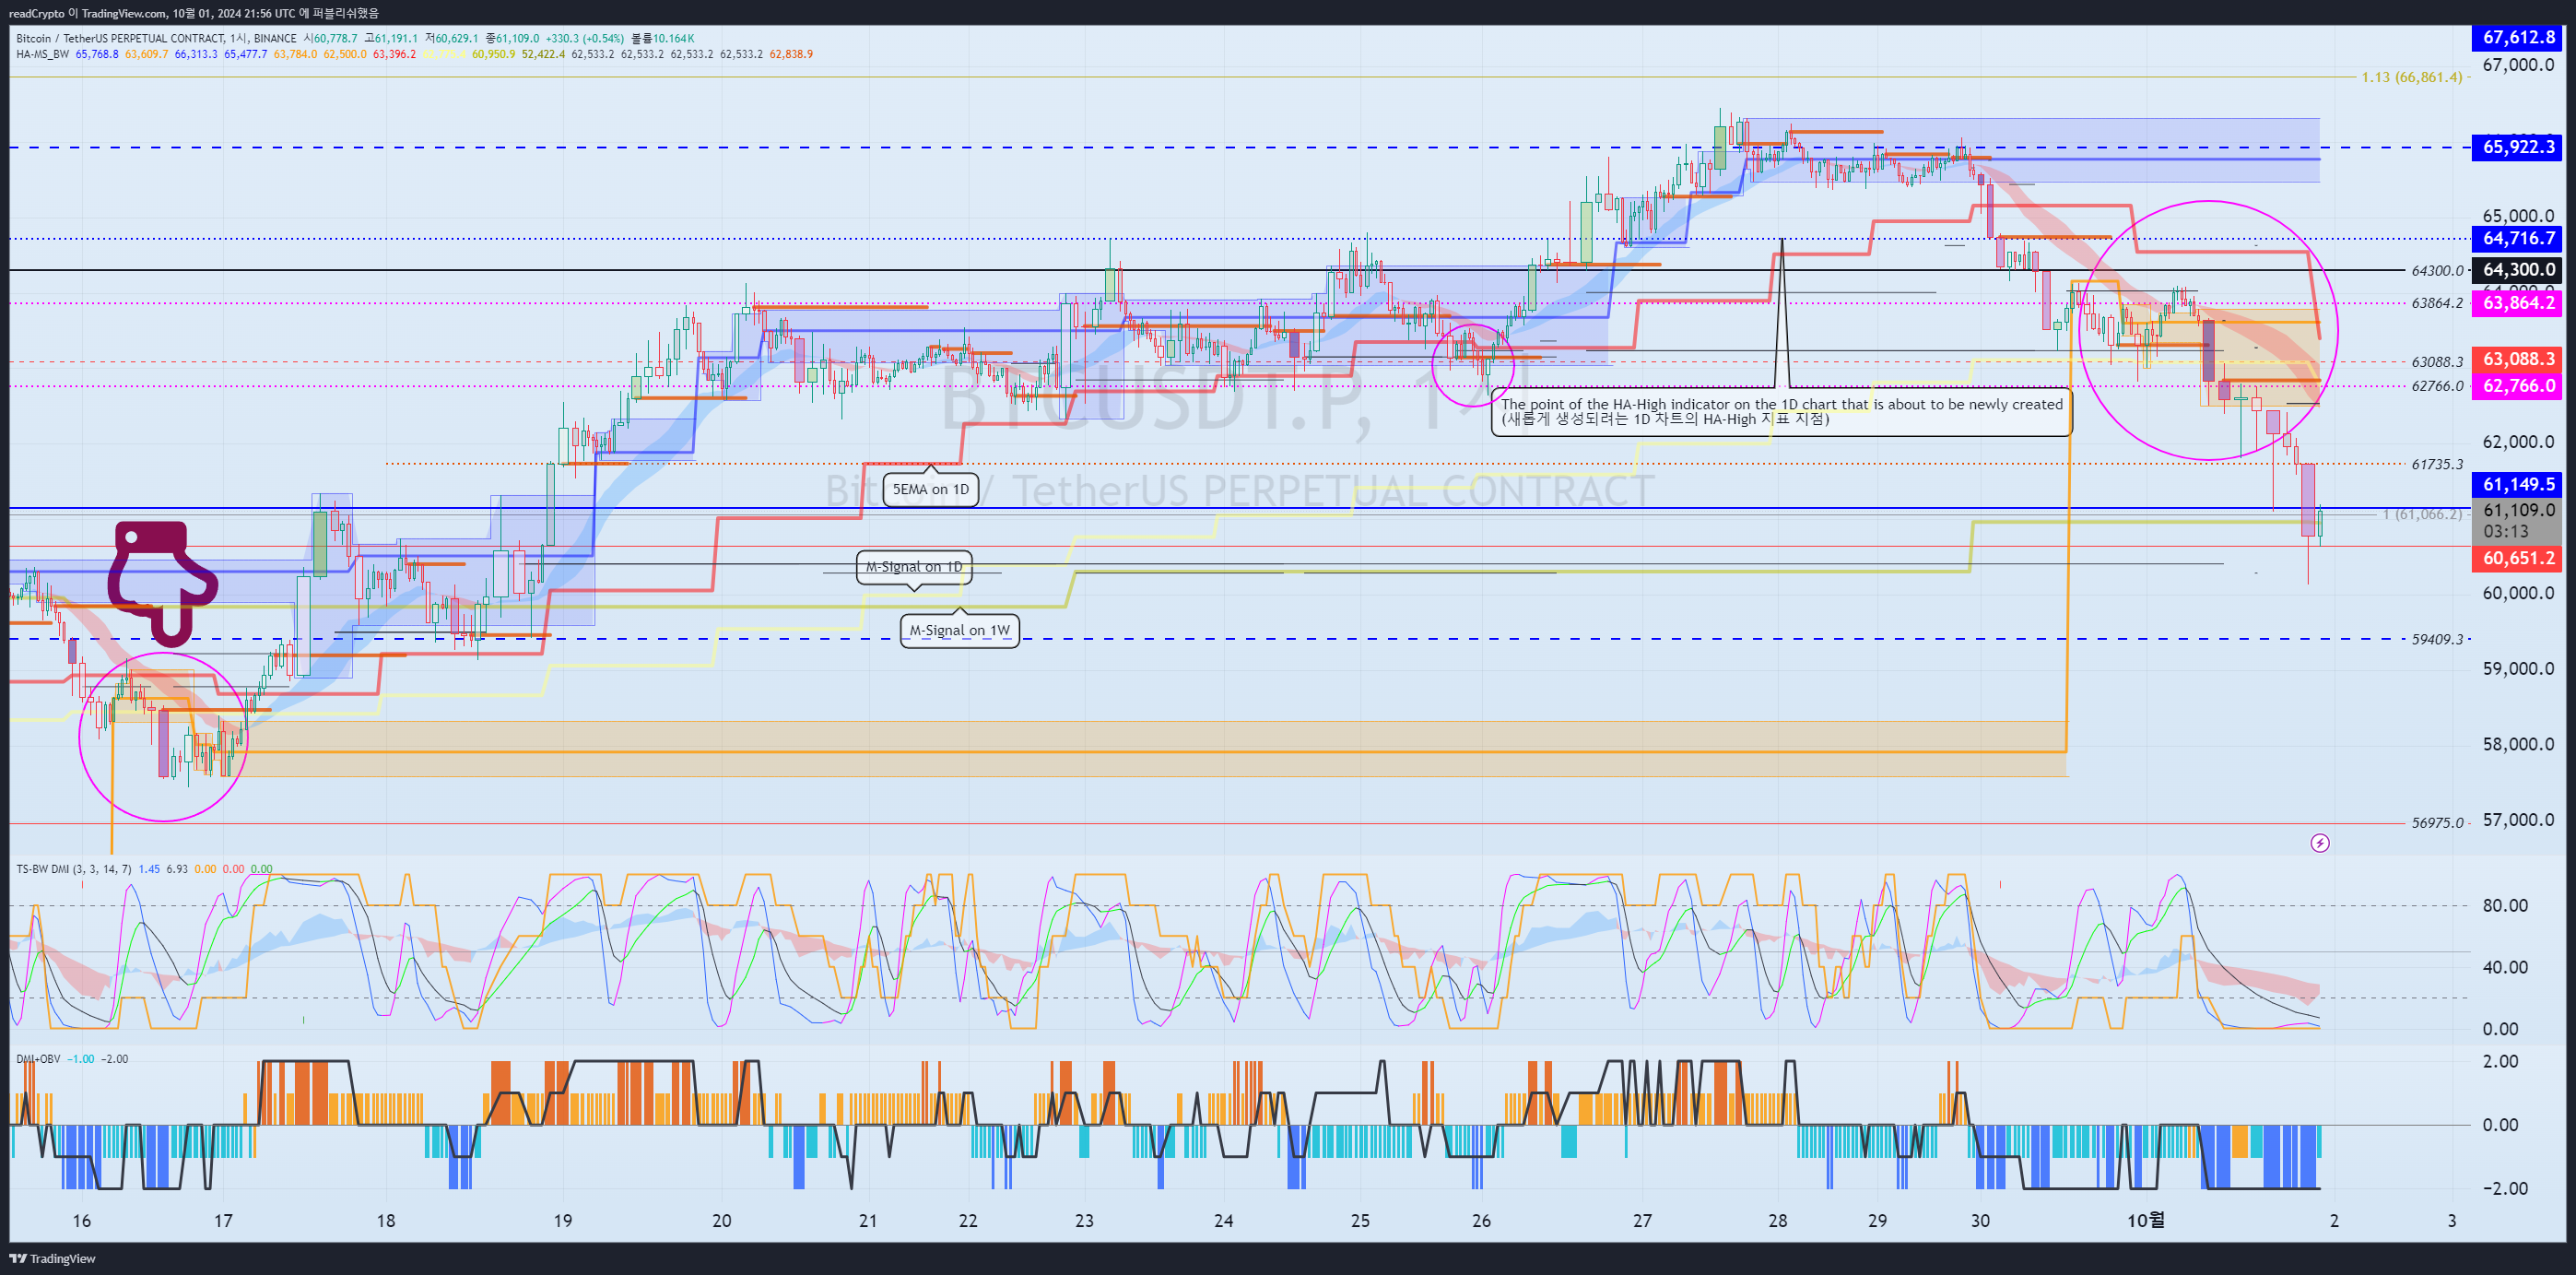
Task: Click the 03:13 bar countdown timer
Action: point(2505,532)
